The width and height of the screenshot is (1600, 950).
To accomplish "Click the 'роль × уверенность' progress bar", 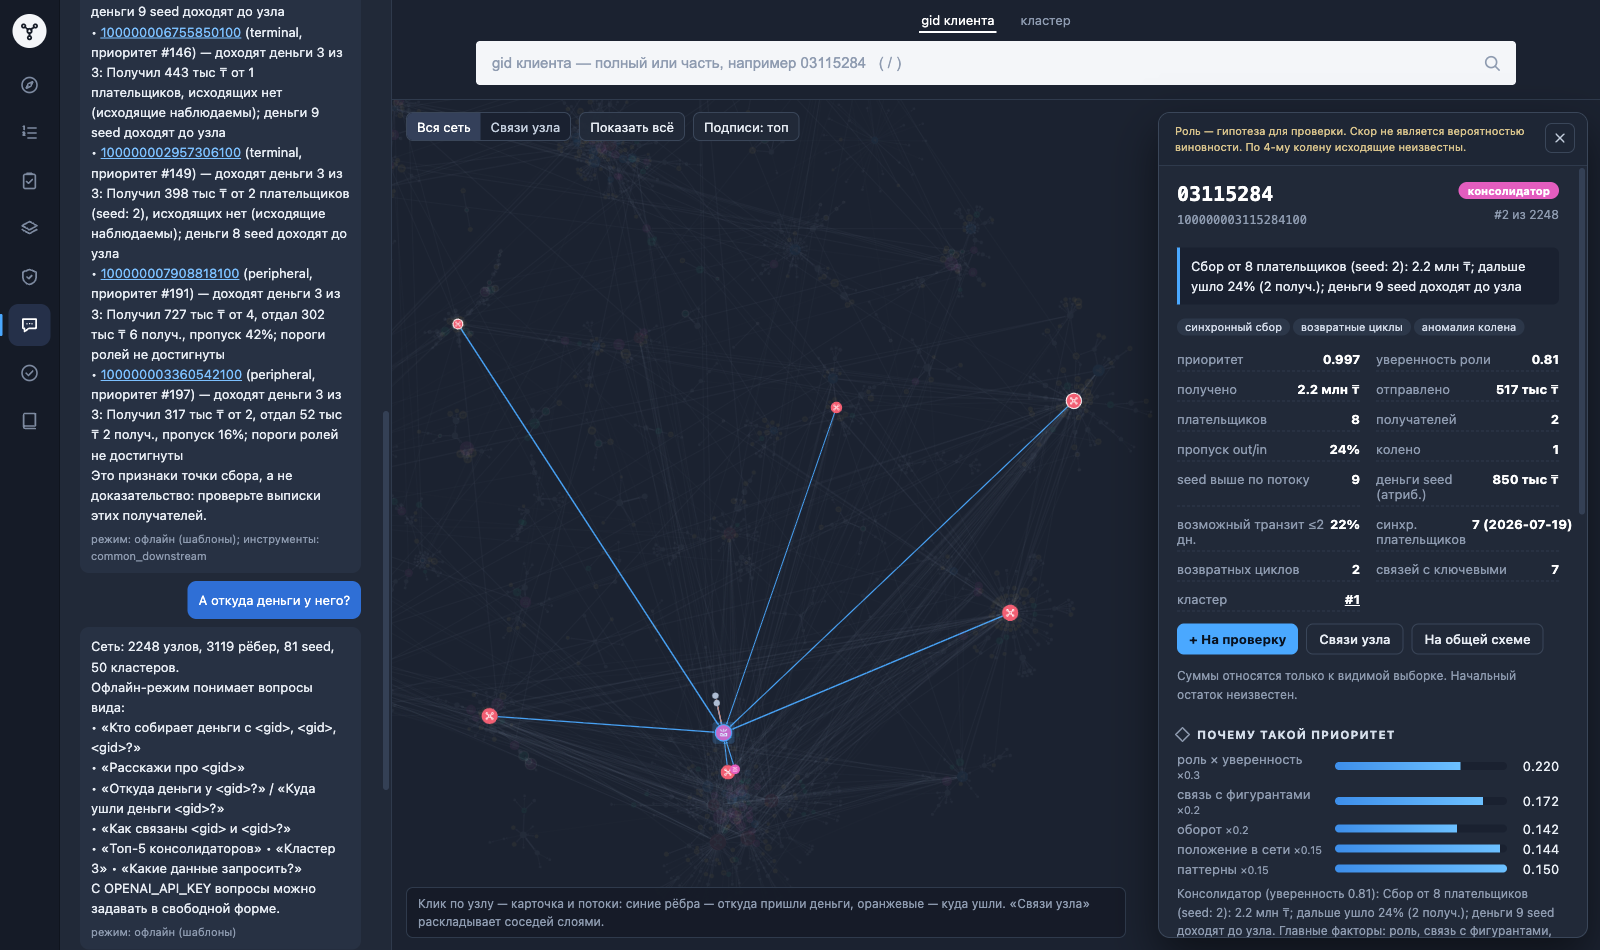I will tap(1421, 766).
